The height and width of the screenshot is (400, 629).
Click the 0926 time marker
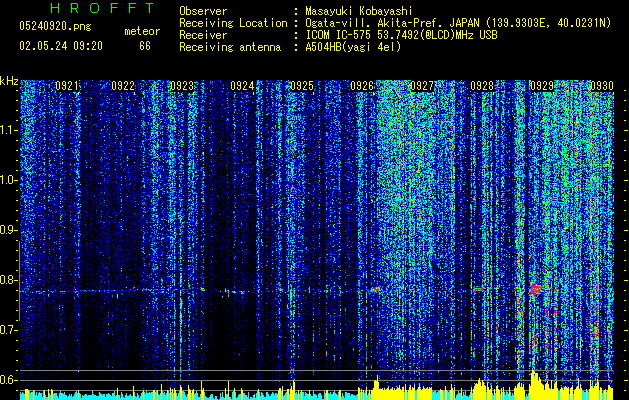[362, 86]
